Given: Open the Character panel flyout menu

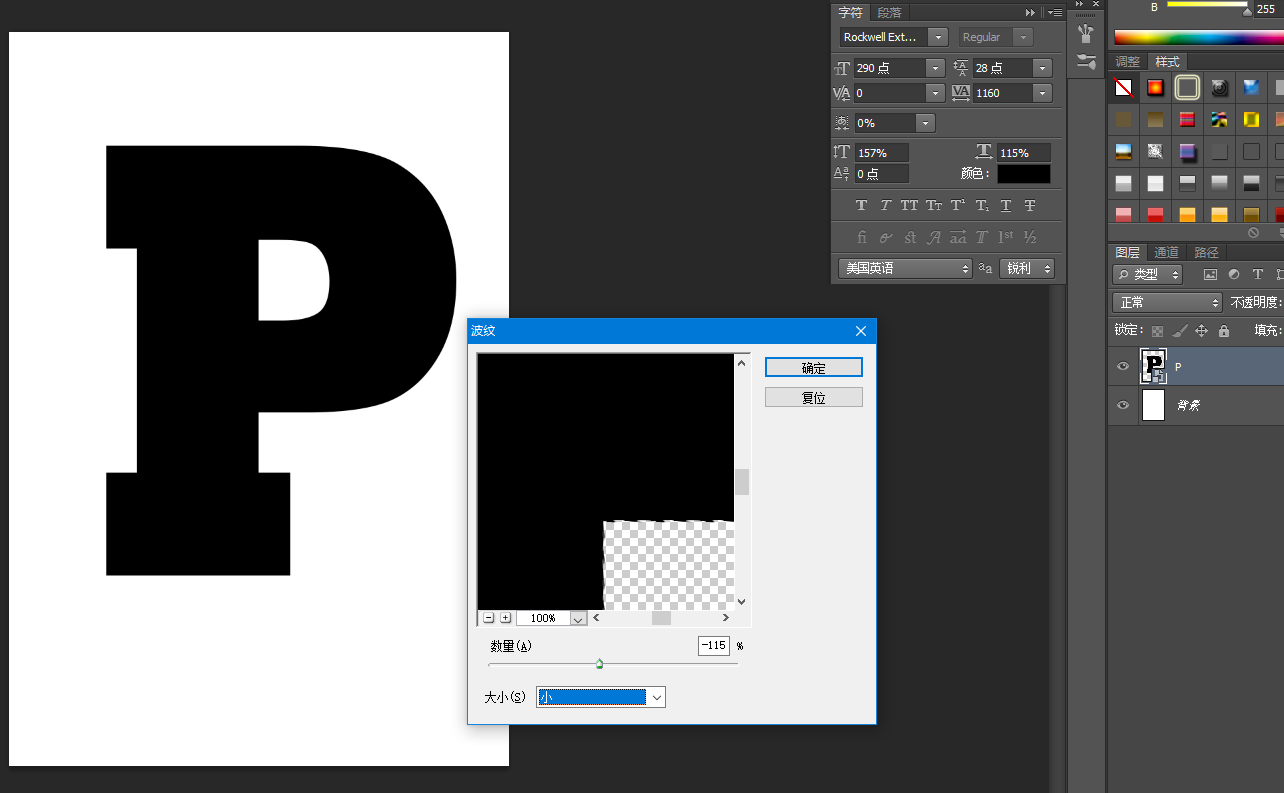Looking at the screenshot, I should point(1054,12).
